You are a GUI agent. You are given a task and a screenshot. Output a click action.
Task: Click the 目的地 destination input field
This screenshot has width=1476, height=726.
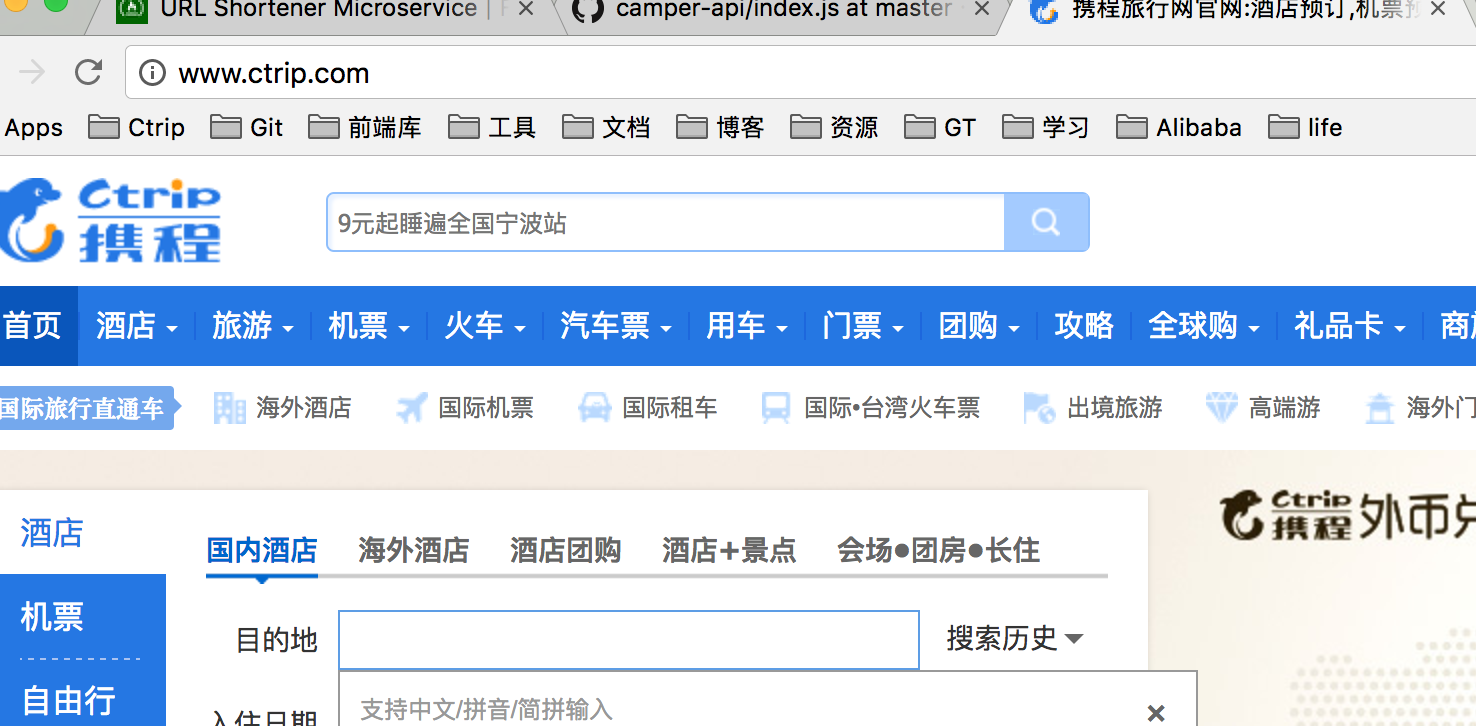628,639
